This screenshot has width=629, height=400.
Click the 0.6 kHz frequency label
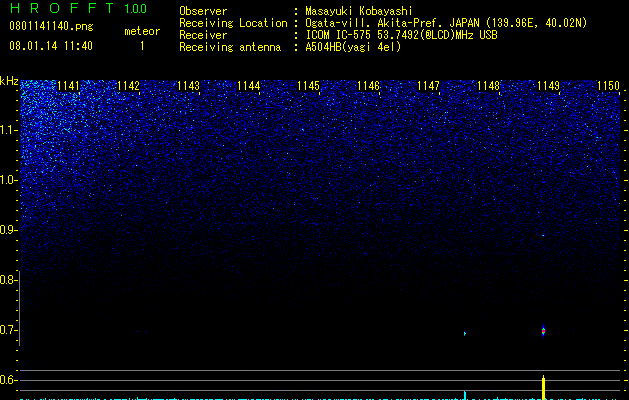[8, 380]
